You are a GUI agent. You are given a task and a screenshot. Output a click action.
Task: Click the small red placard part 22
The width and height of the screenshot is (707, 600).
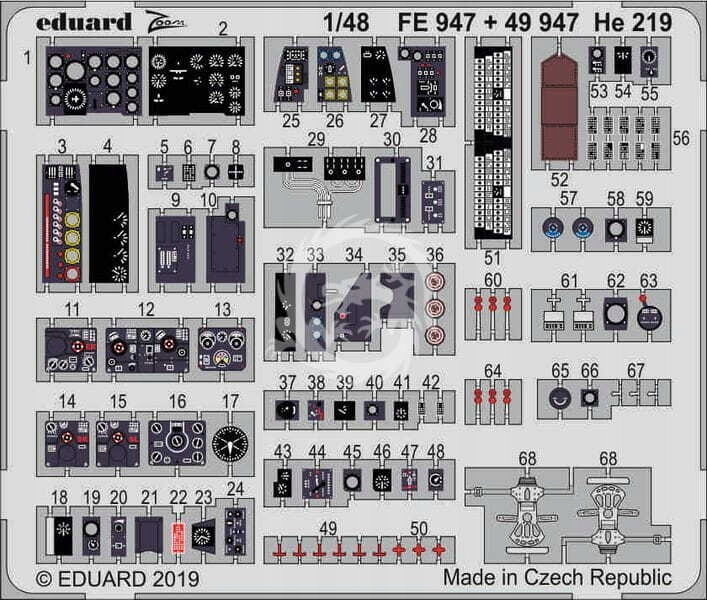point(179,537)
